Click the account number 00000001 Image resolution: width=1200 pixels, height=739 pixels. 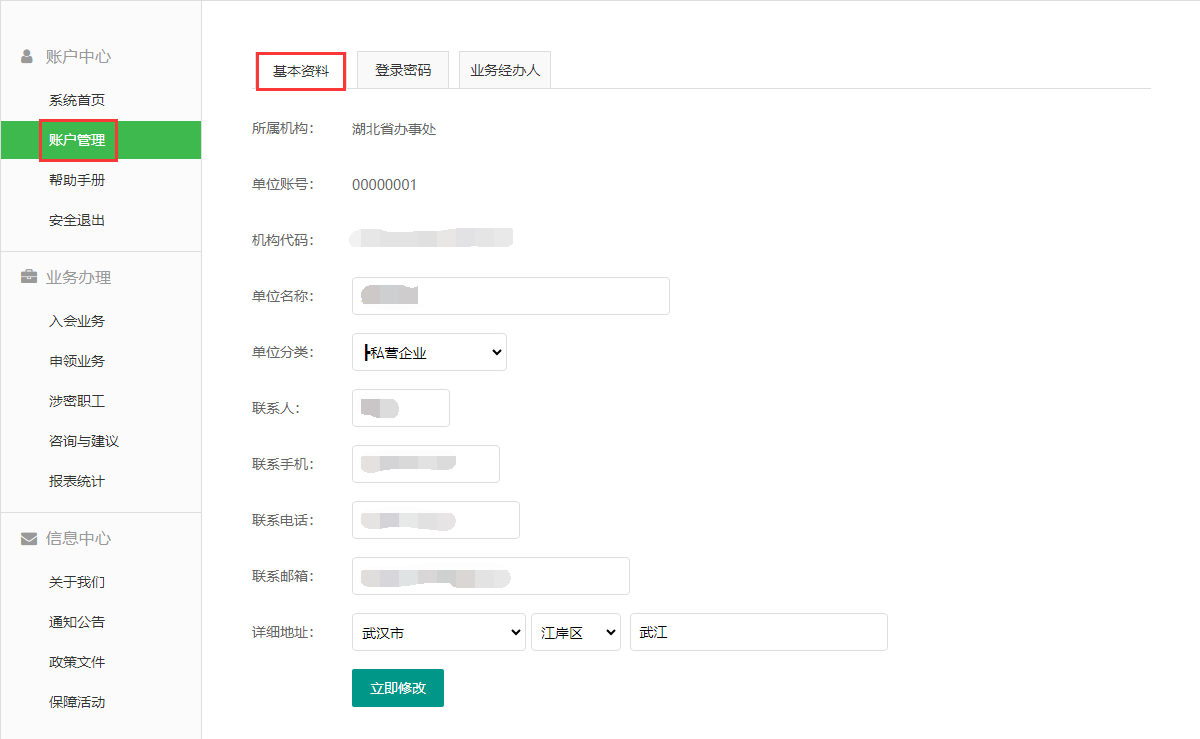tap(384, 185)
